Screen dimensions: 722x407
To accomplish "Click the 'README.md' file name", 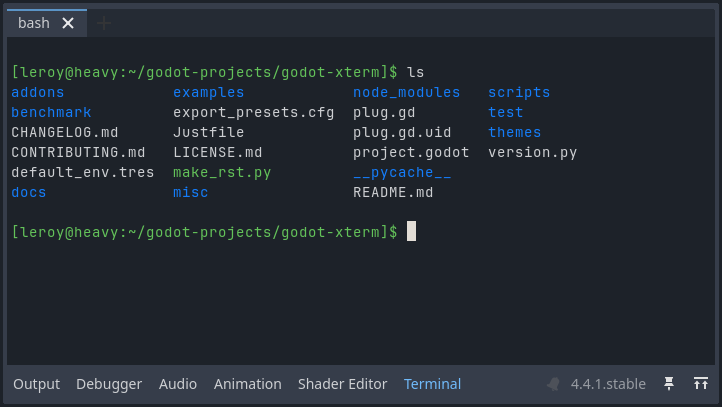I will [x=393, y=192].
